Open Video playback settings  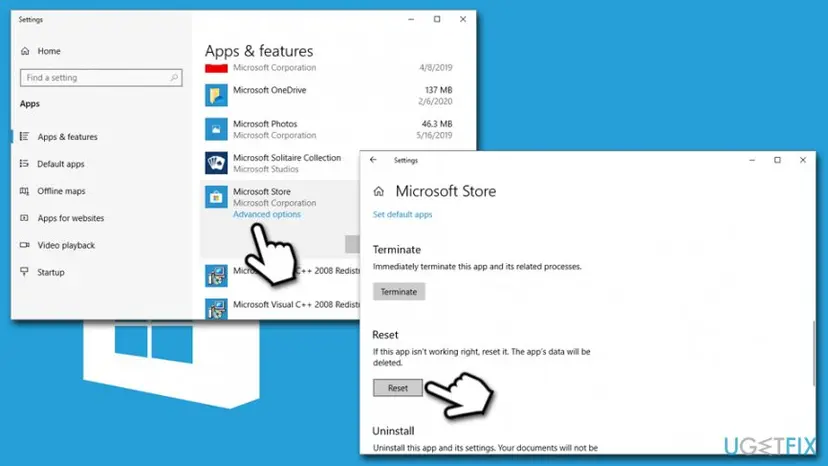(x=66, y=245)
